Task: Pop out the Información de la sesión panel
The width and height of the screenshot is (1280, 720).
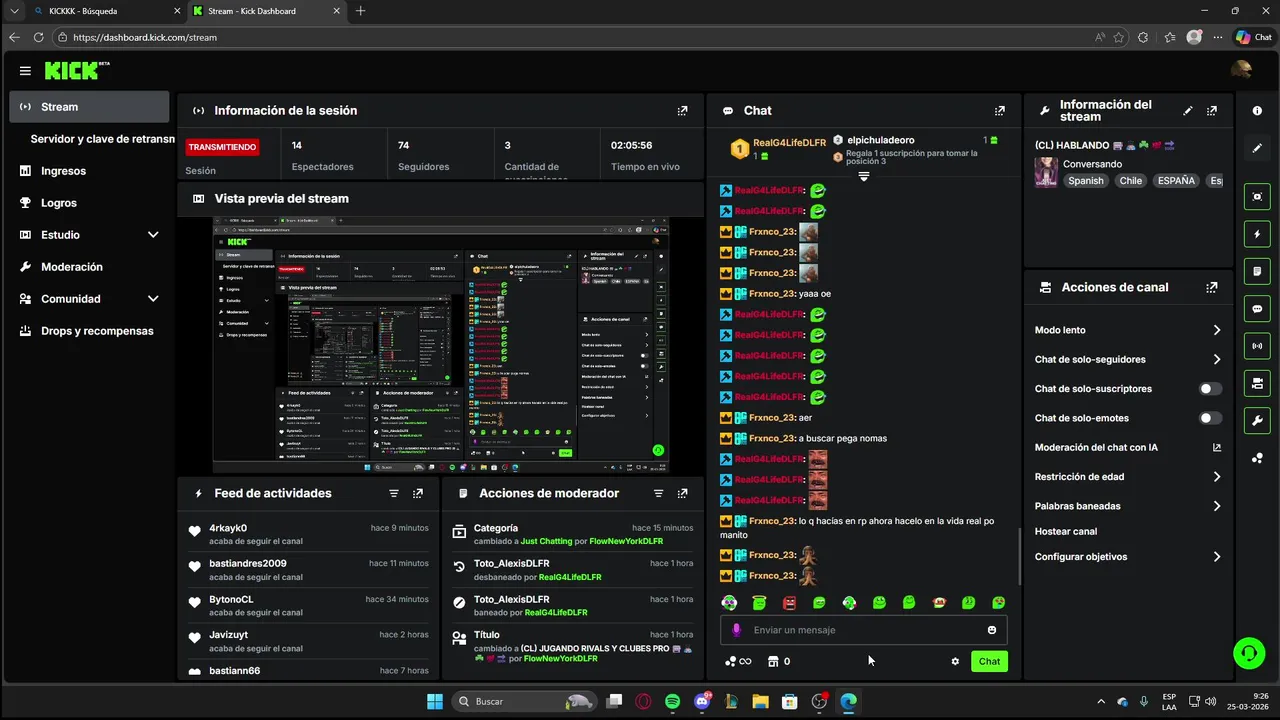Action: point(682,111)
